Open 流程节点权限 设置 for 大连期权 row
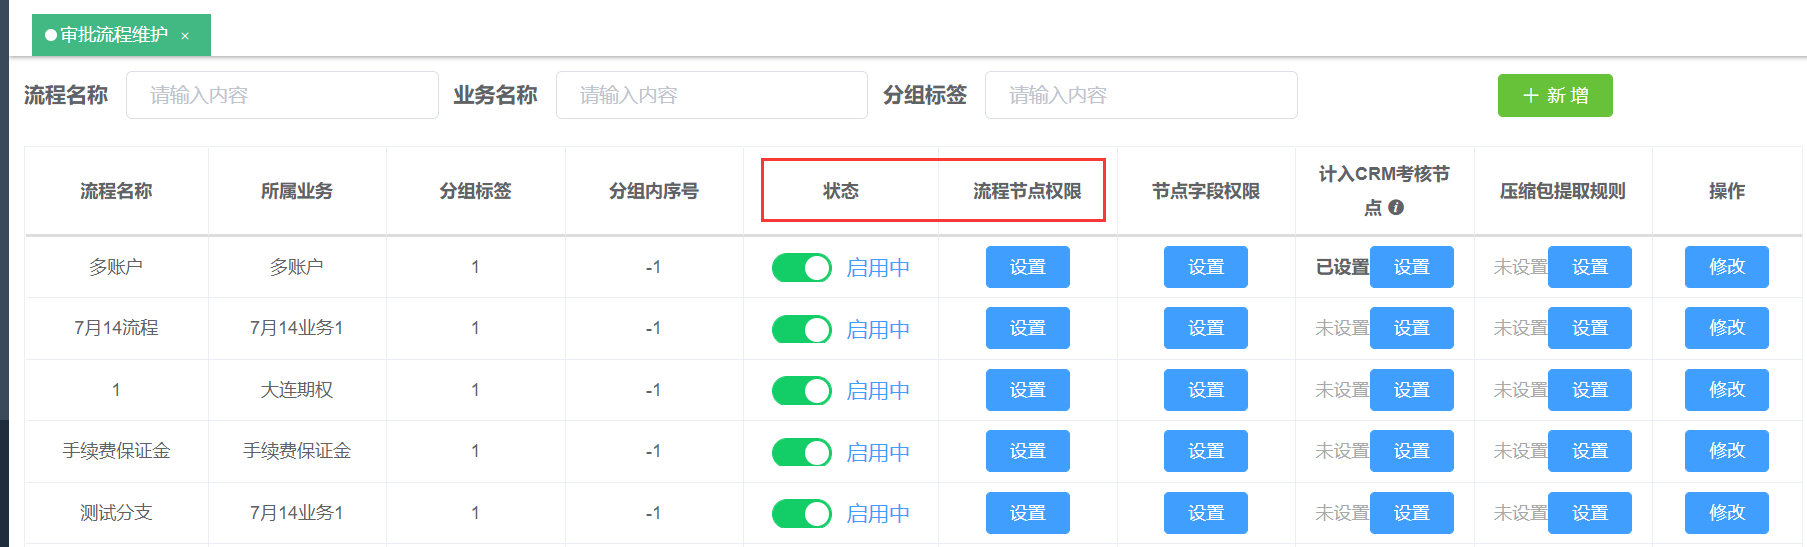The image size is (1807, 547). tap(1028, 390)
